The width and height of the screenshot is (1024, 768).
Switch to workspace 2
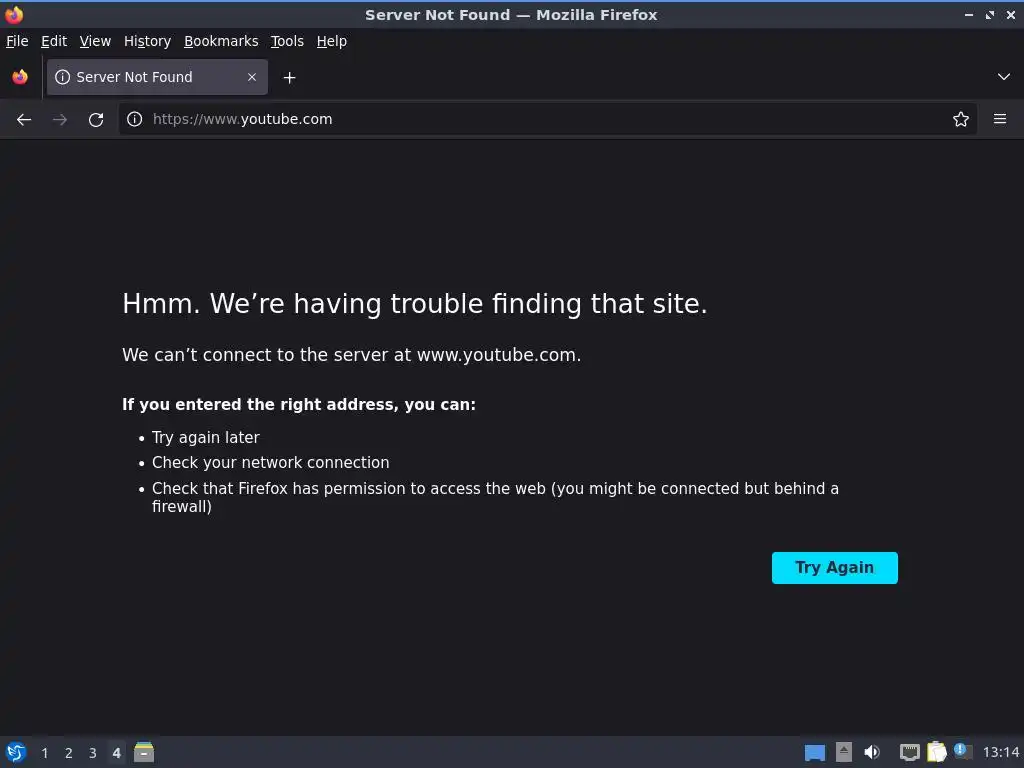69,753
